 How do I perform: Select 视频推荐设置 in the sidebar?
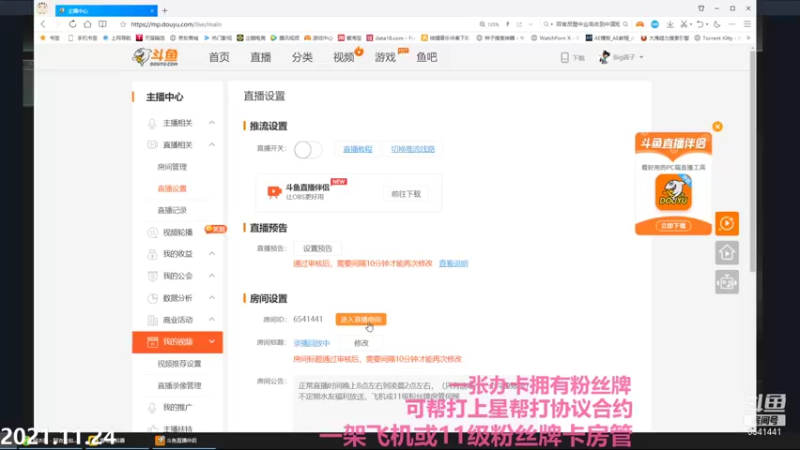click(179, 364)
